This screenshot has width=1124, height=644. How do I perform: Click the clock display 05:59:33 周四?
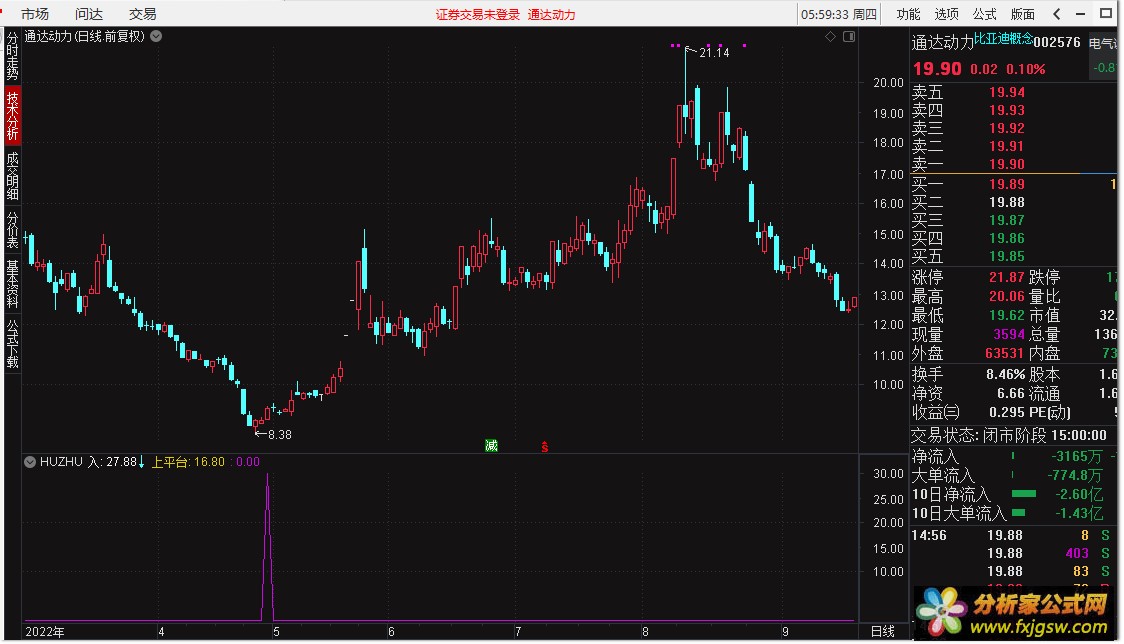(838, 14)
